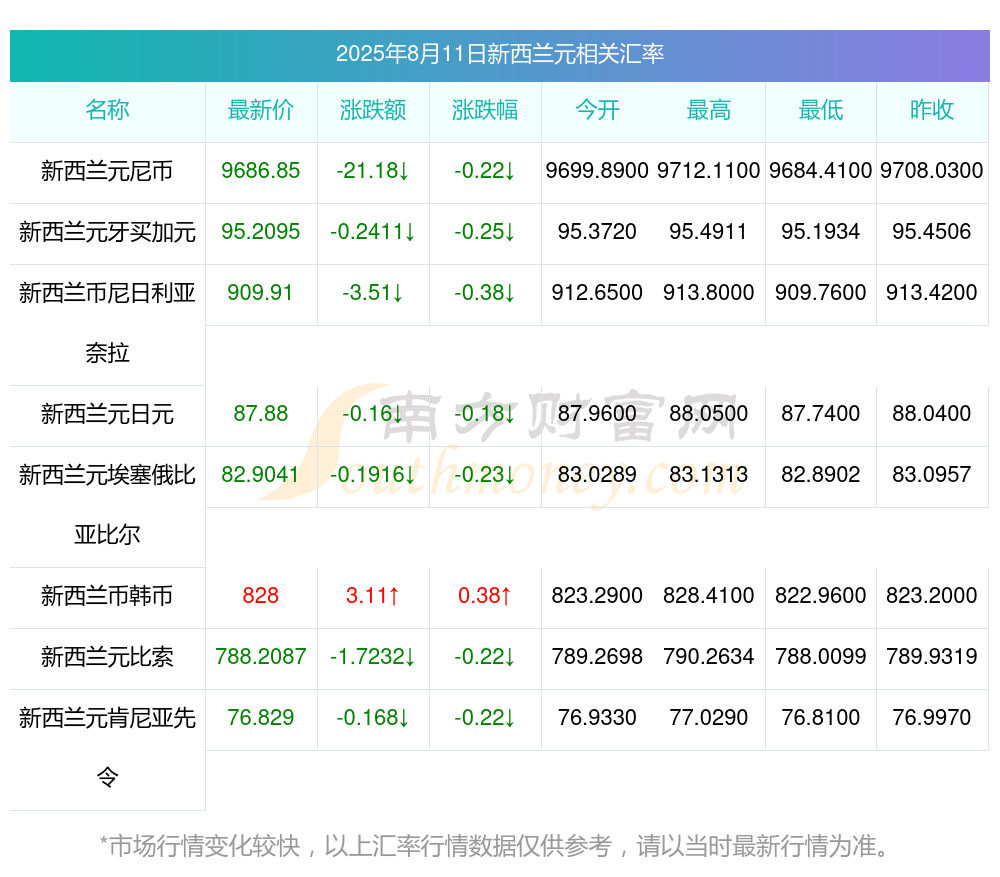
Task: Click change amount -3.51↓
Action: click(372, 293)
